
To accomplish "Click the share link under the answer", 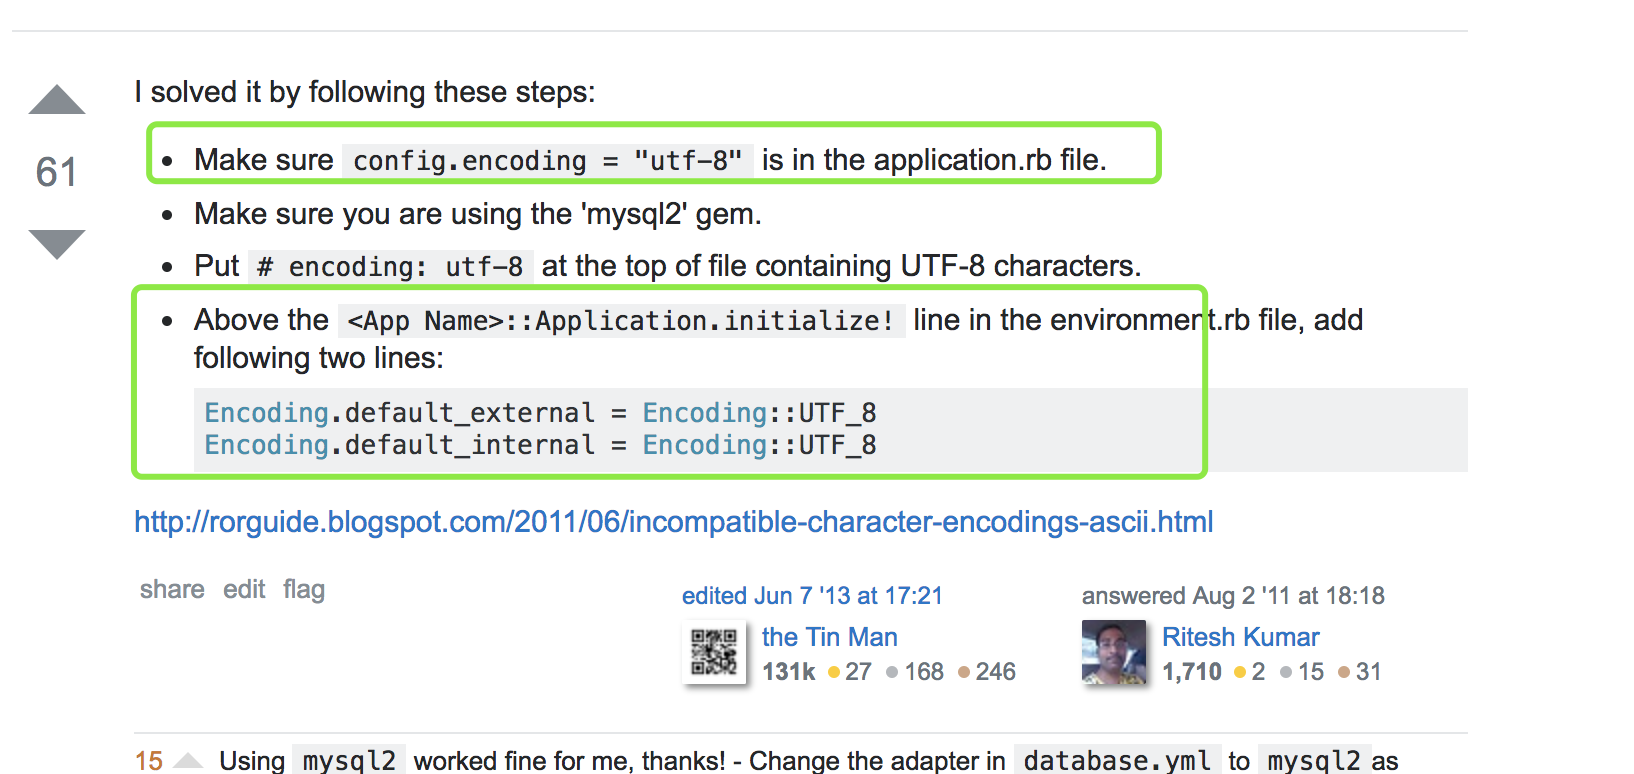I will (x=172, y=590).
